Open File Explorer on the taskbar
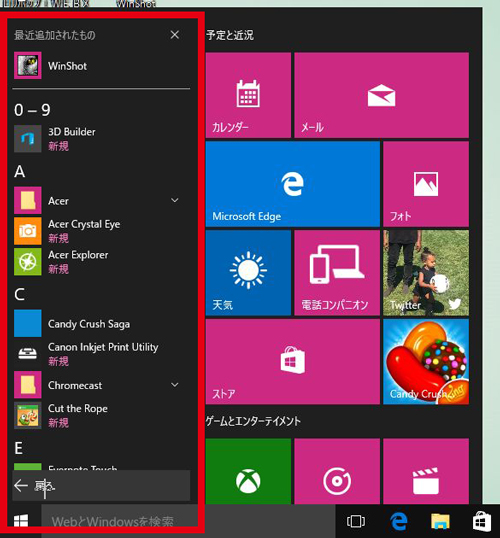500x538 pixels. tap(440, 521)
